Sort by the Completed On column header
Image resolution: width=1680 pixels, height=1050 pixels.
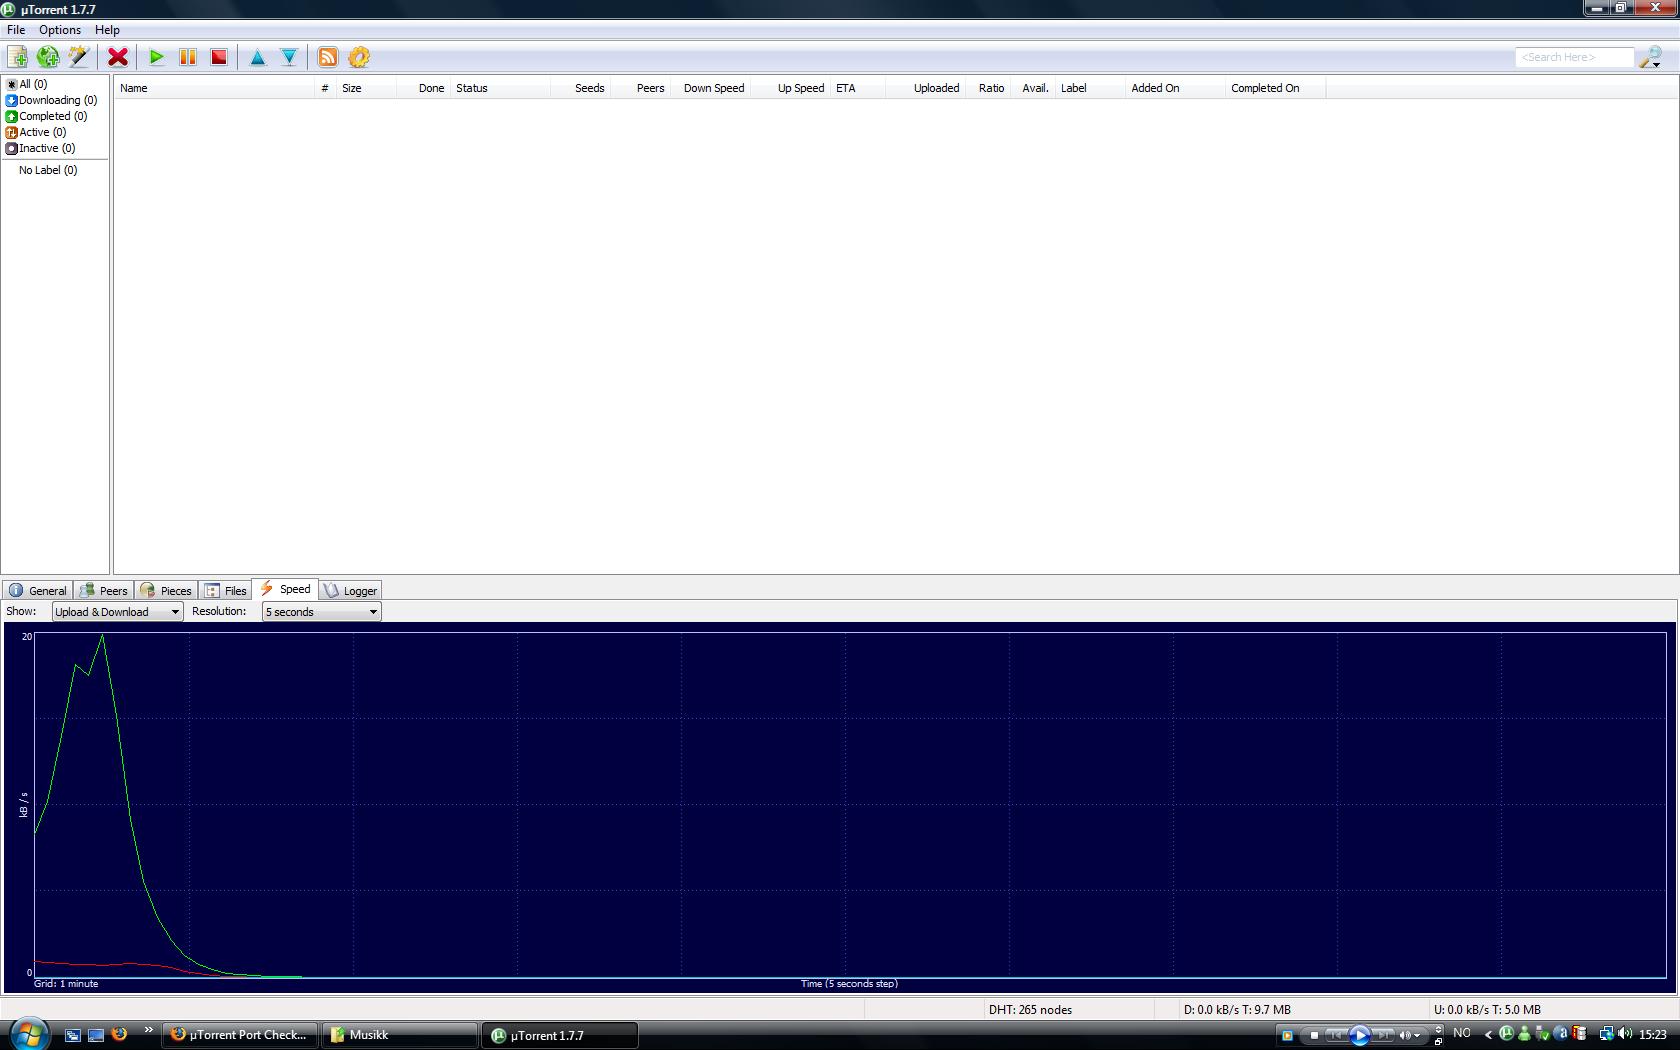coord(1276,88)
